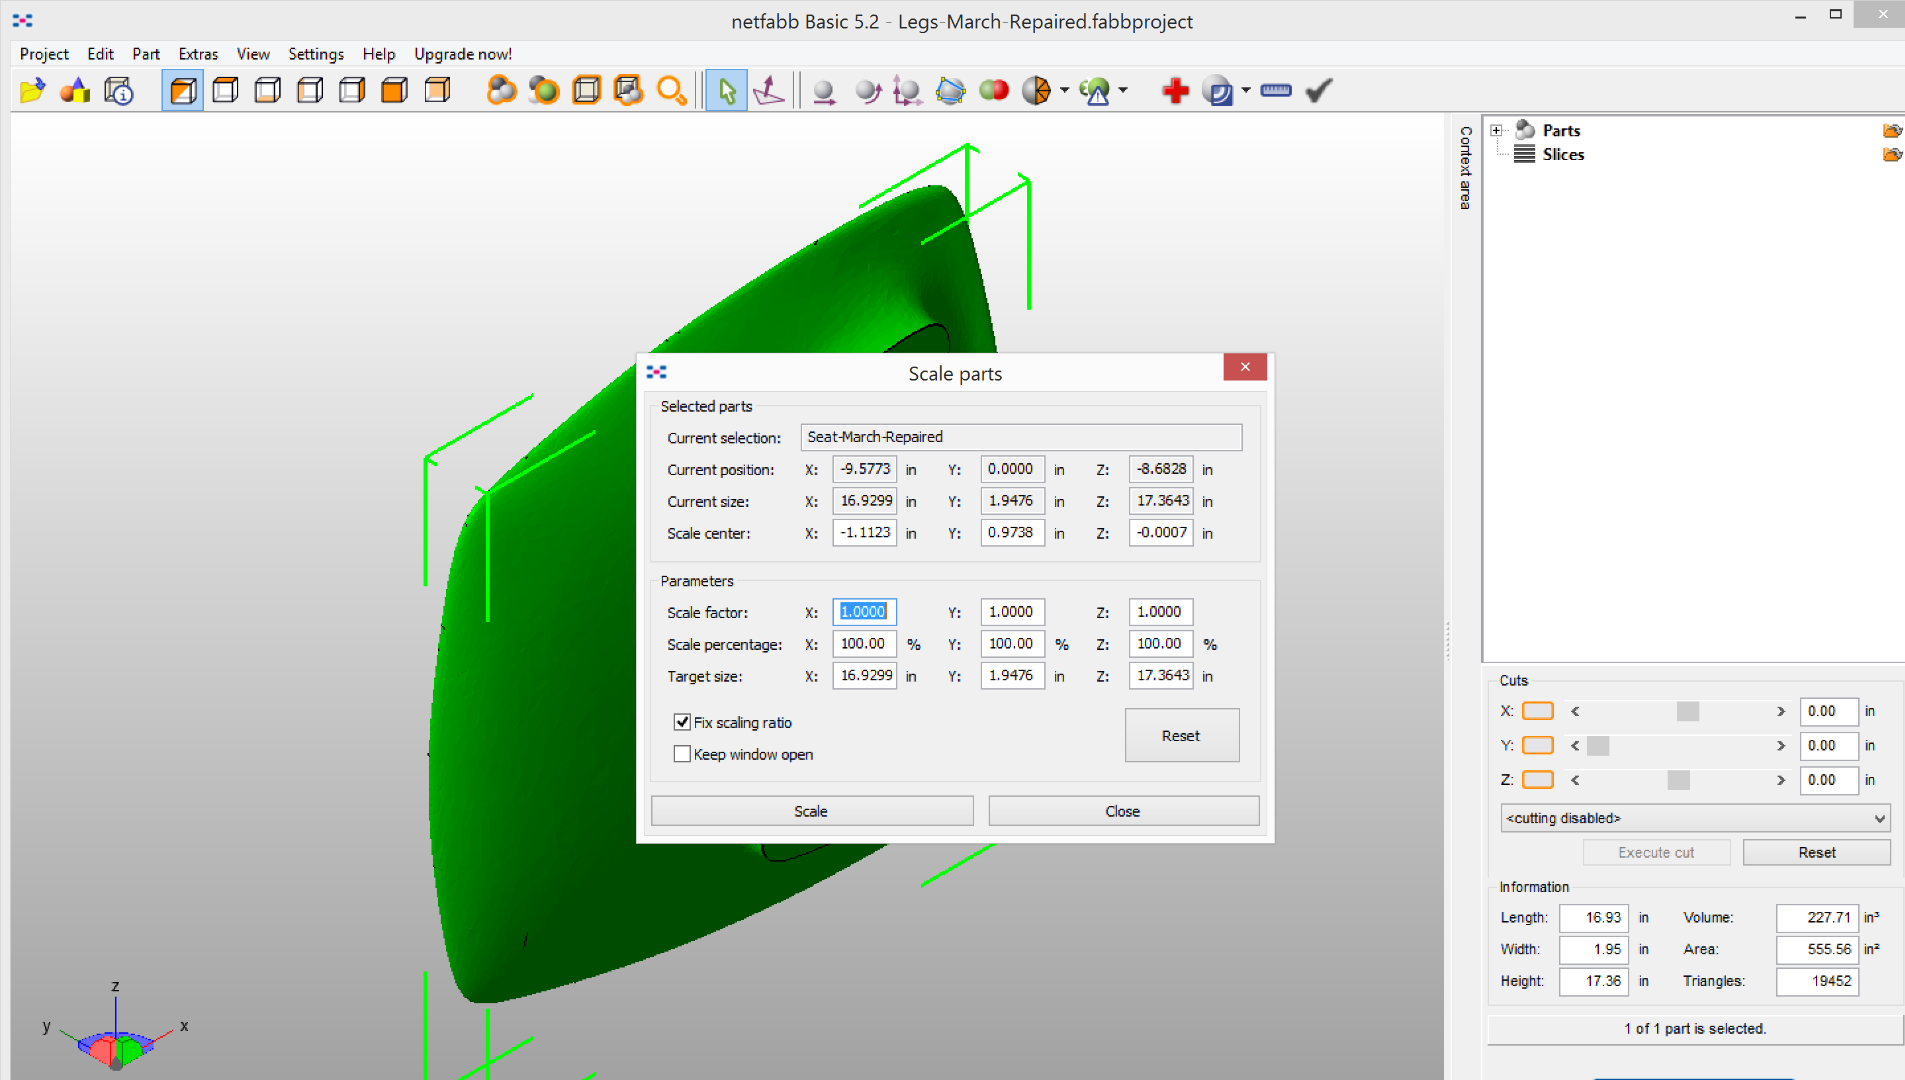This screenshot has height=1080, width=1905.
Task: Toggle the Z cut plane orange box
Action: tap(1537, 780)
